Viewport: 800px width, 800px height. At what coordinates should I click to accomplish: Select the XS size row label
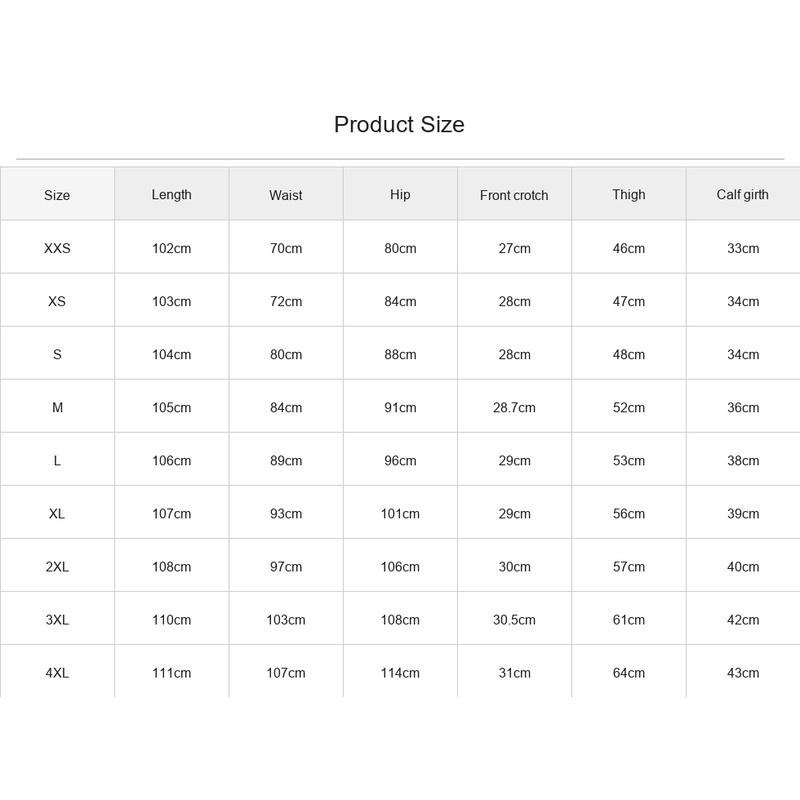pos(57,301)
